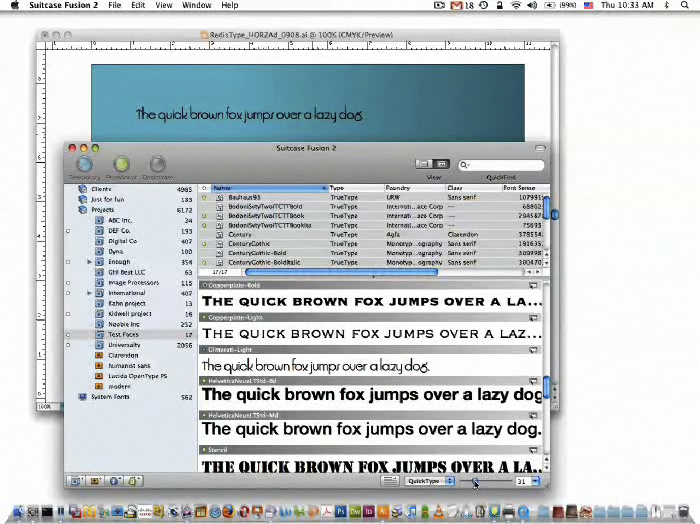Screen dimensions: 700x524
Task: Open QuickFind magnifier search options
Action: point(464,165)
